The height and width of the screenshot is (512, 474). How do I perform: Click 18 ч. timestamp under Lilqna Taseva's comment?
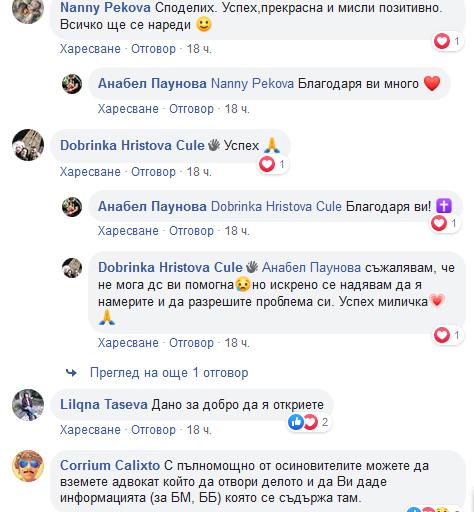pos(199,430)
